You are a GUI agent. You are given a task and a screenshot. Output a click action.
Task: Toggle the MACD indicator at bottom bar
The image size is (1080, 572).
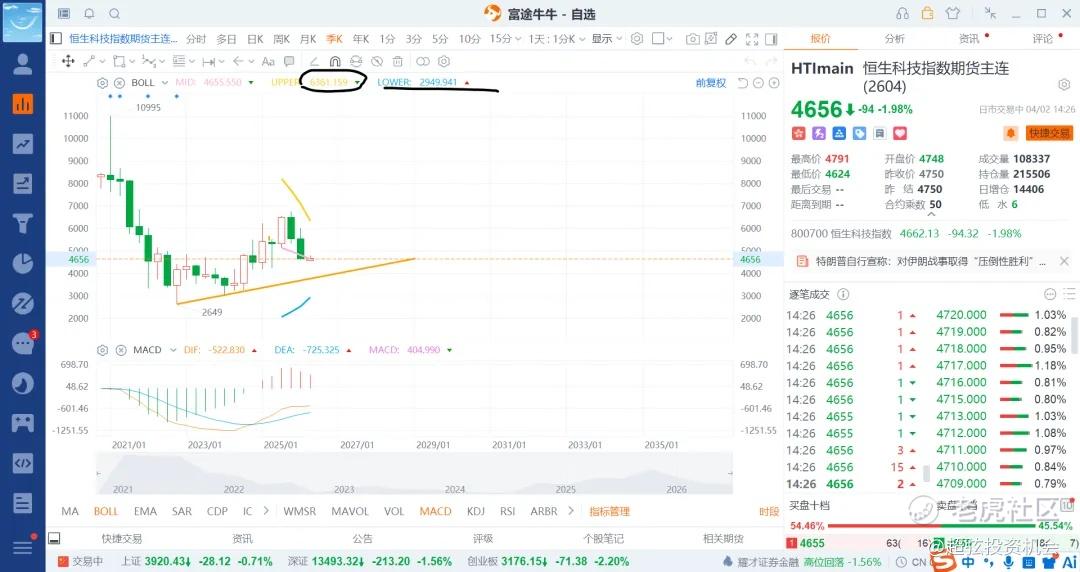click(x=435, y=511)
